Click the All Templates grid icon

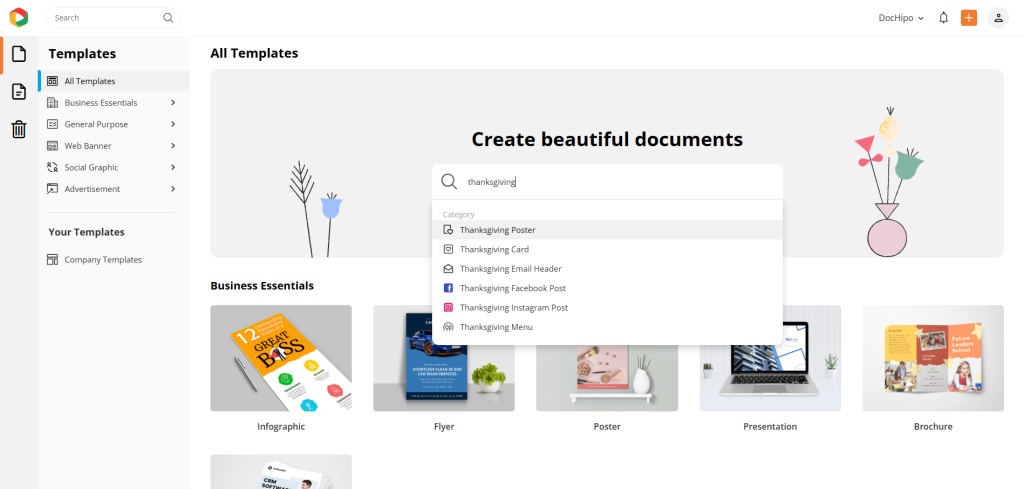tap(52, 81)
